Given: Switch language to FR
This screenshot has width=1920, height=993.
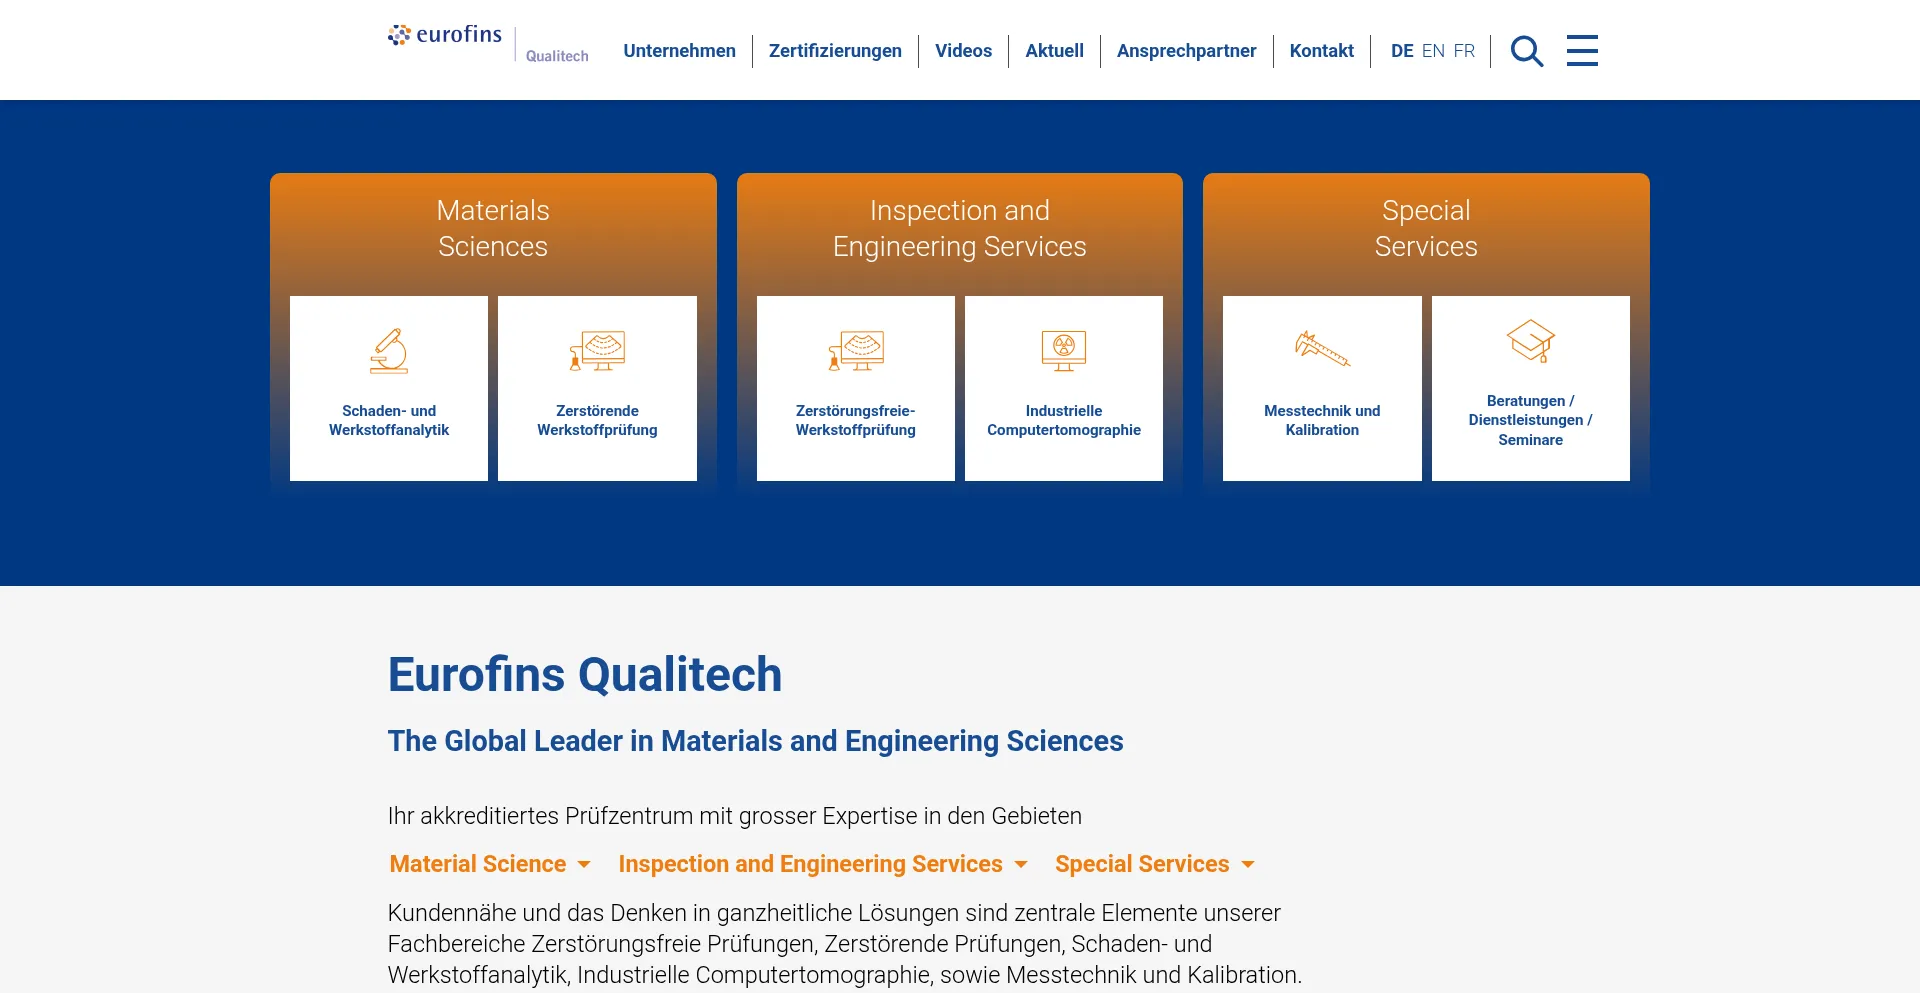Looking at the screenshot, I should (x=1464, y=51).
